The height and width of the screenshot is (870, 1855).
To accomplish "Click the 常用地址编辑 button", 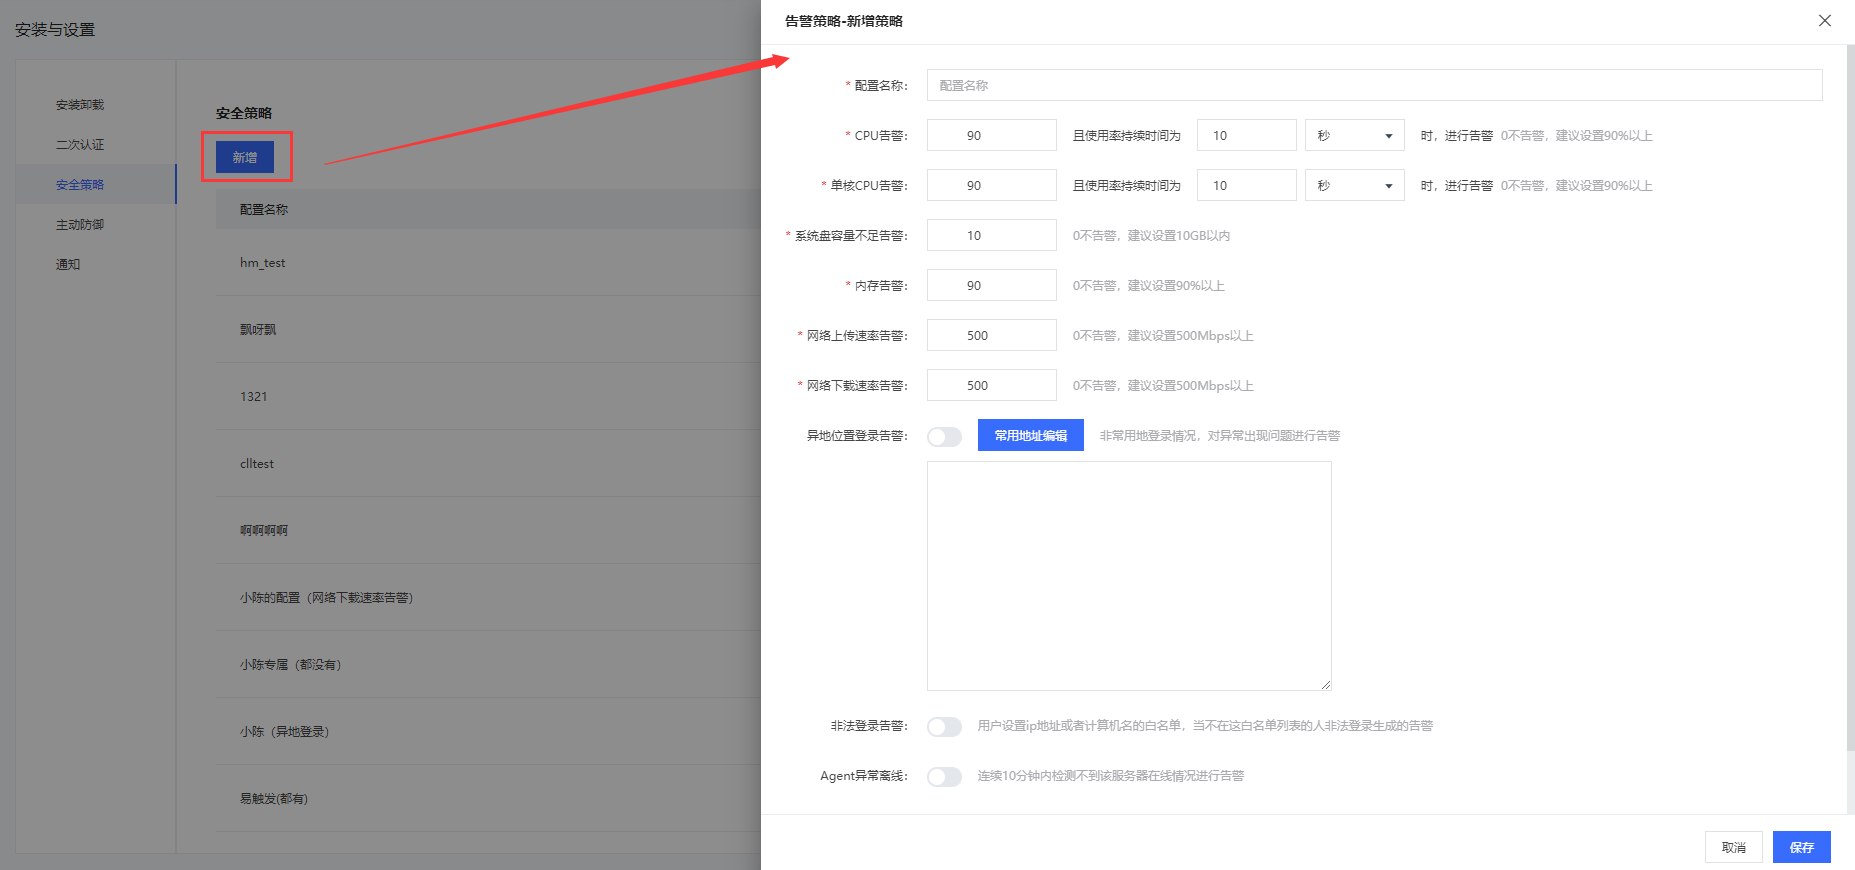I will tap(1030, 436).
